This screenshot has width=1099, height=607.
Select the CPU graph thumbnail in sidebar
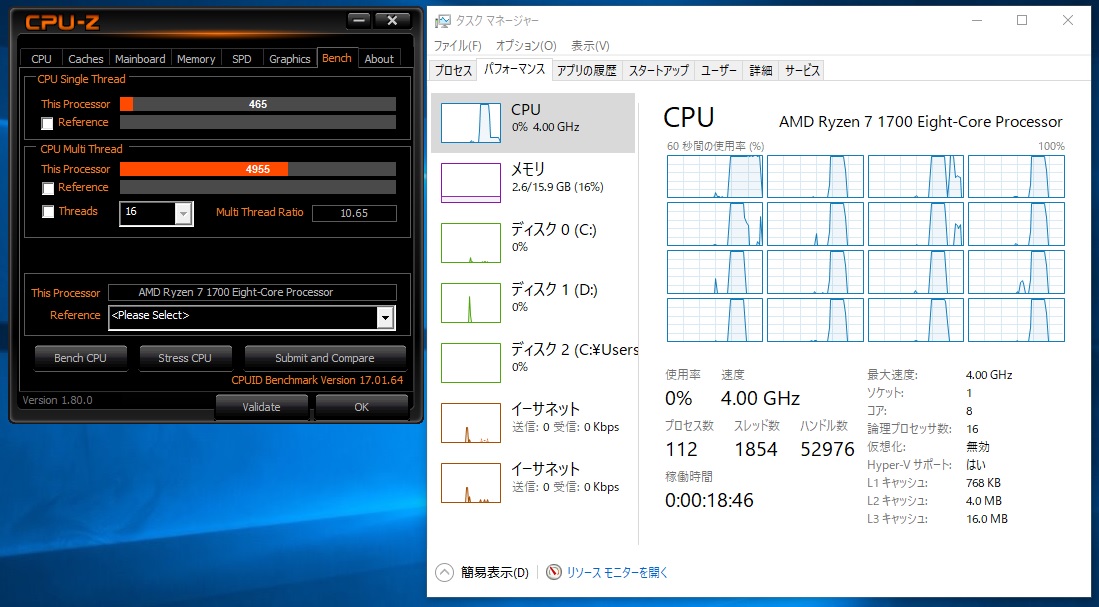point(471,122)
